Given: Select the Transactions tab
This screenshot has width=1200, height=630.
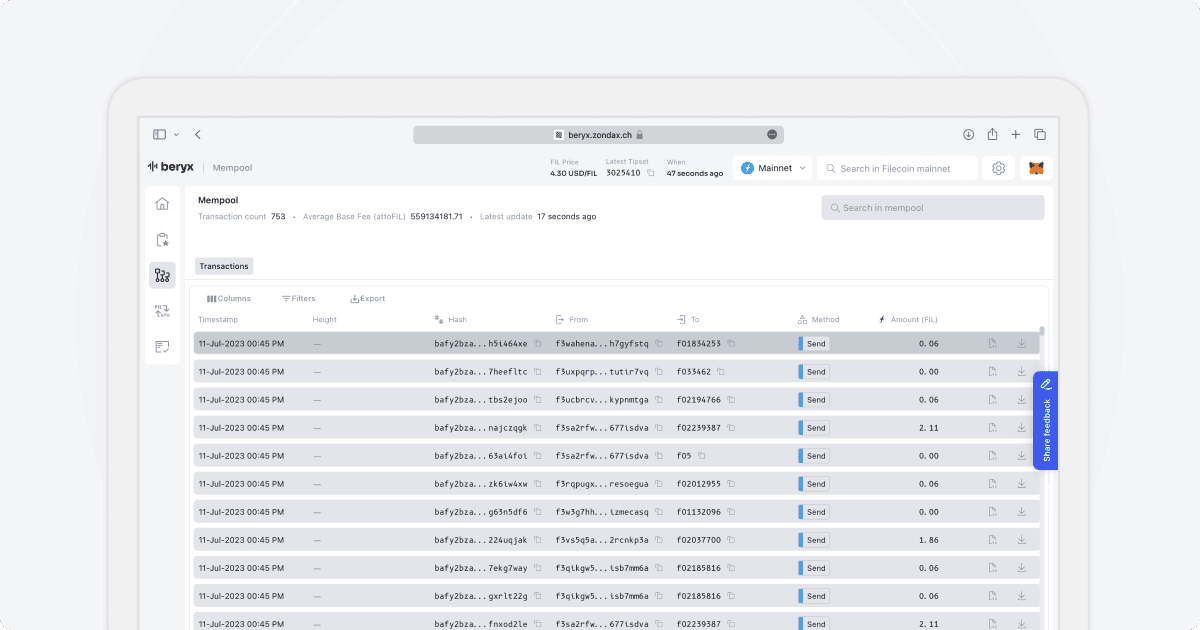Looking at the screenshot, I should coord(224,266).
